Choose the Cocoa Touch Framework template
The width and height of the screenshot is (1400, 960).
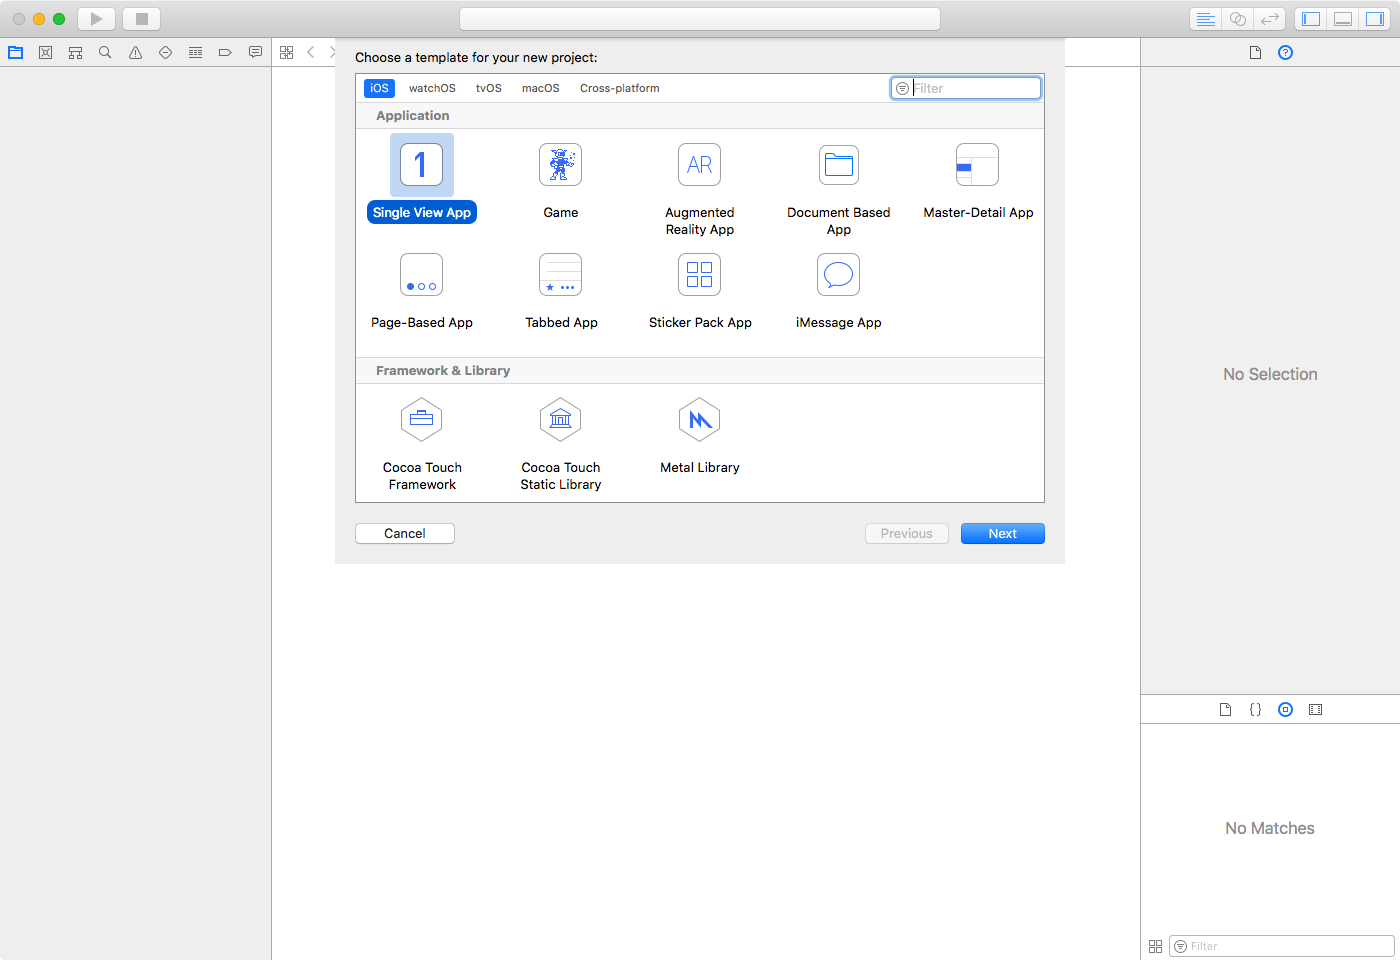(422, 443)
